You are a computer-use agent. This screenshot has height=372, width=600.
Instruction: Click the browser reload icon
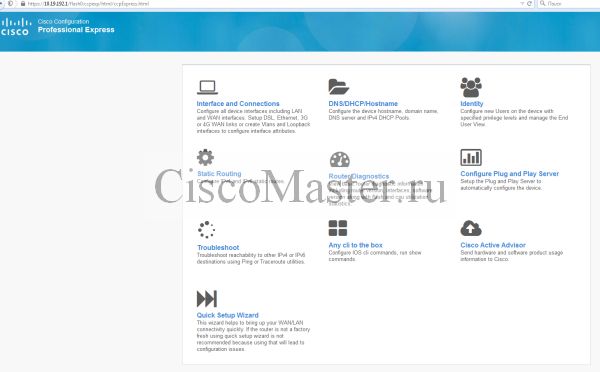(530, 3)
